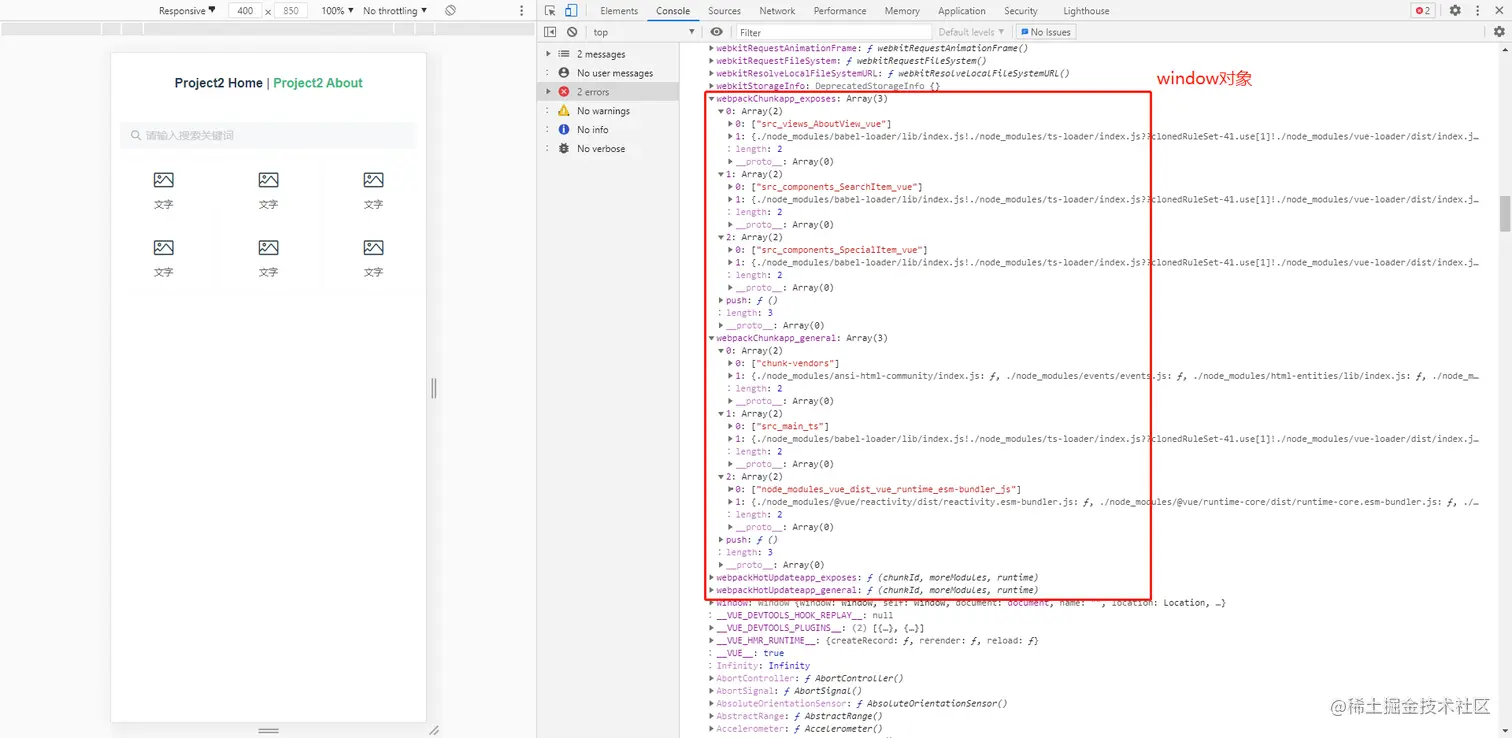Switch to the Application tab
This screenshot has height=738, width=1512.
pos(962,11)
